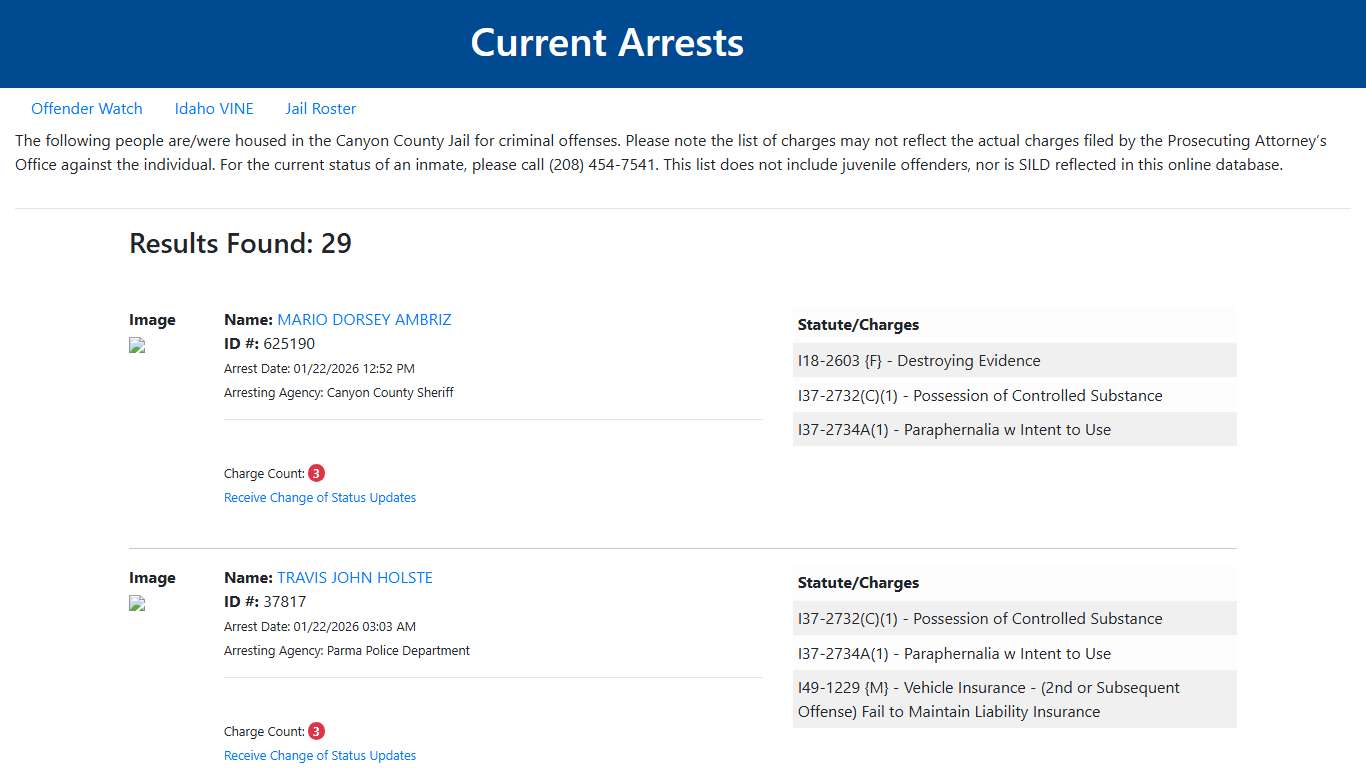This screenshot has width=1366, height=768.
Task: Click Receive Change of Status Updates for Mario Ambriz
Action: 320,497
